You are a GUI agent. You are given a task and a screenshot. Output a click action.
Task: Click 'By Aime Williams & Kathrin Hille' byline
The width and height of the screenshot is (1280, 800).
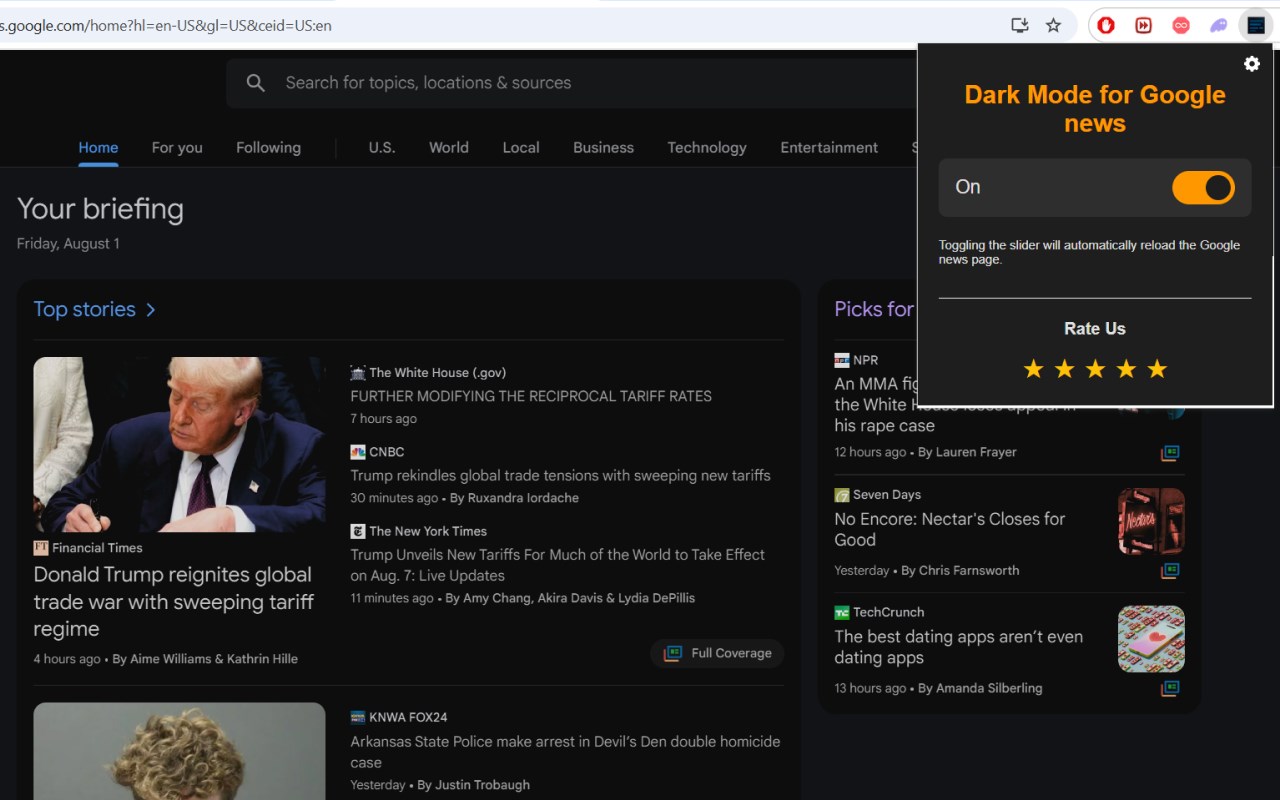[x=205, y=659]
